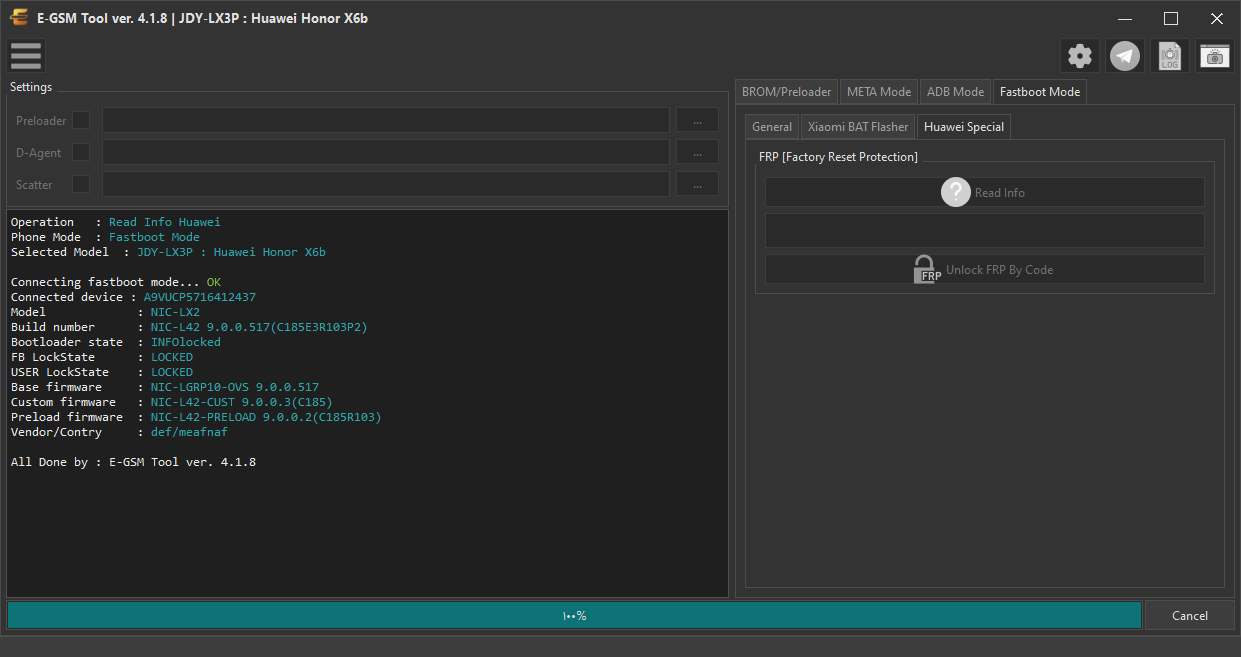Screen dimensions: 1241x657
Task: Browse for Scatter file with ellipsis button
Action: pos(697,184)
